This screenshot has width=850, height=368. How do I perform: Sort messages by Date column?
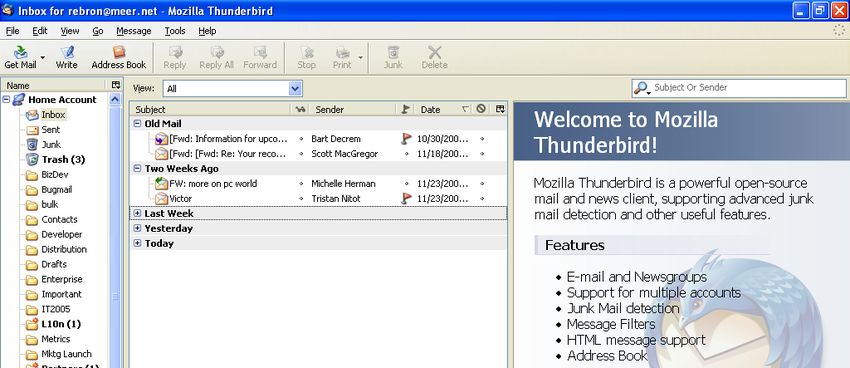tap(444, 109)
